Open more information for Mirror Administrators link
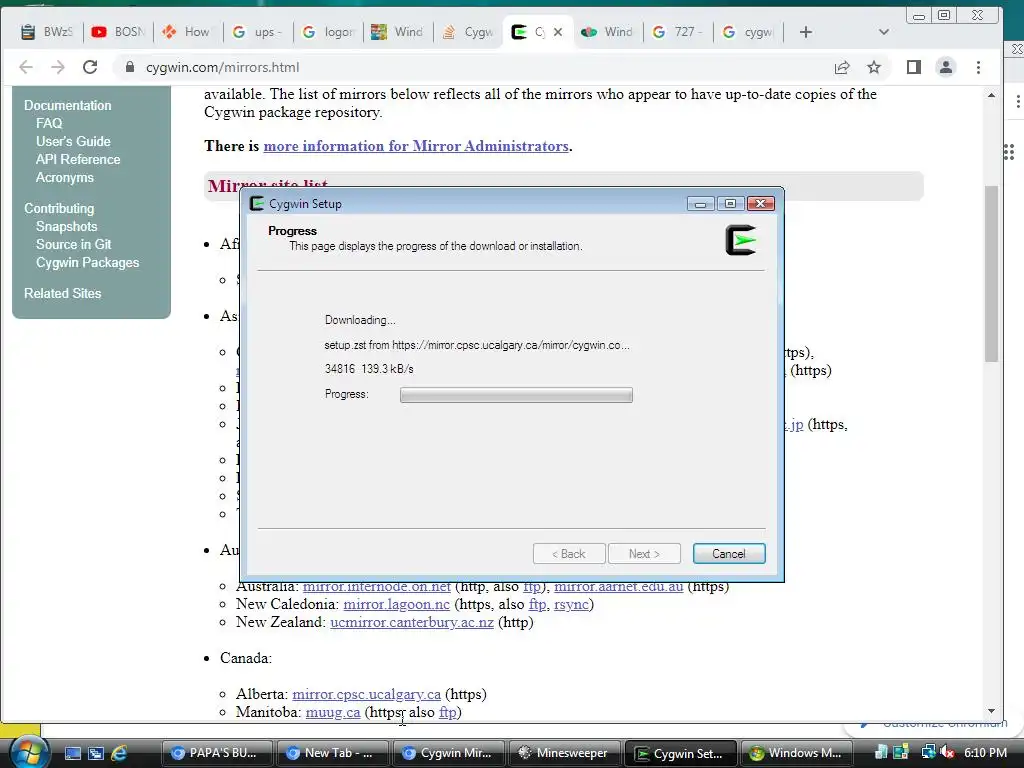Screen dimensions: 1024x768 pyautogui.click(x=416, y=146)
